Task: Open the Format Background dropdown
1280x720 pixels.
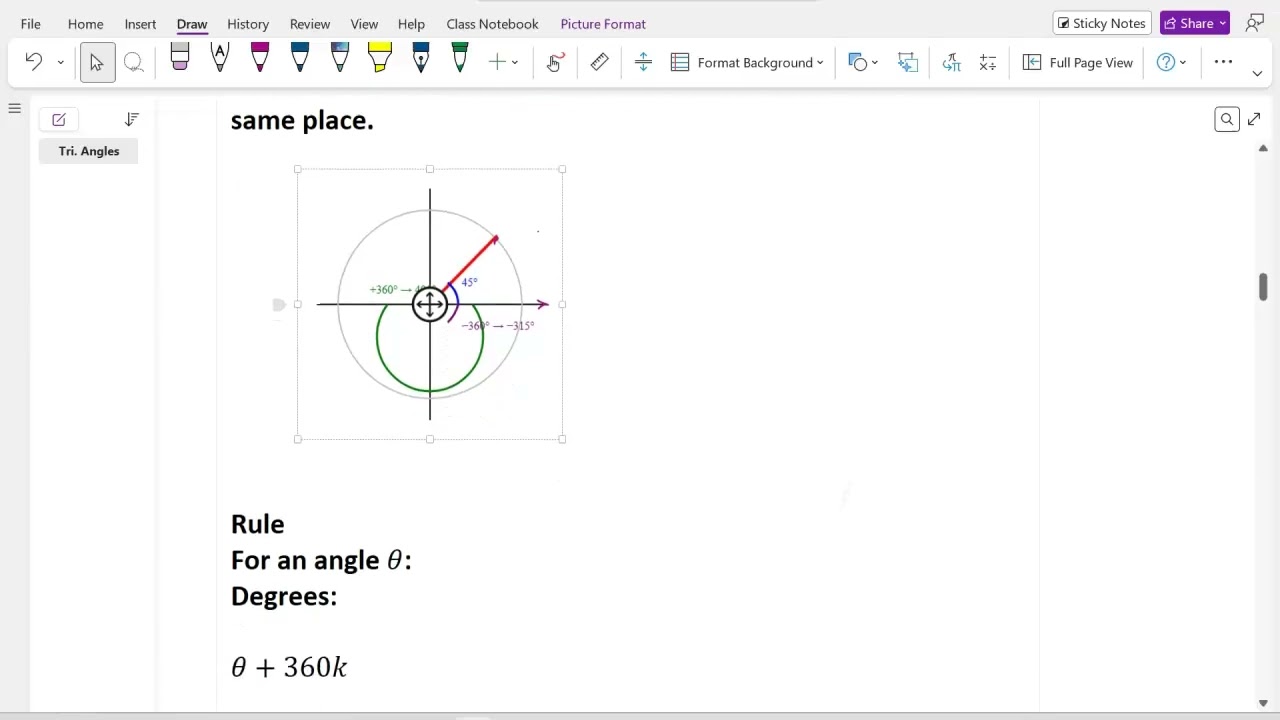Action: pos(748,62)
